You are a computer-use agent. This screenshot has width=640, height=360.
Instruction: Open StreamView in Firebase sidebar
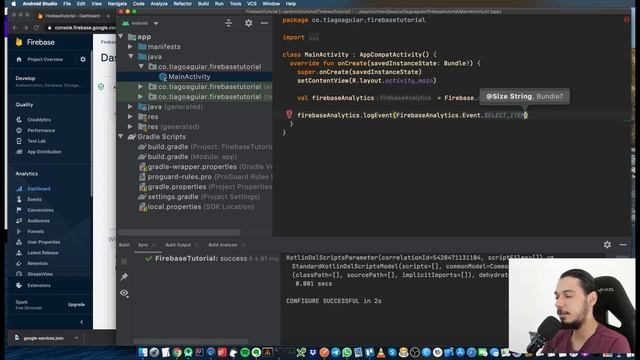[40, 274]
